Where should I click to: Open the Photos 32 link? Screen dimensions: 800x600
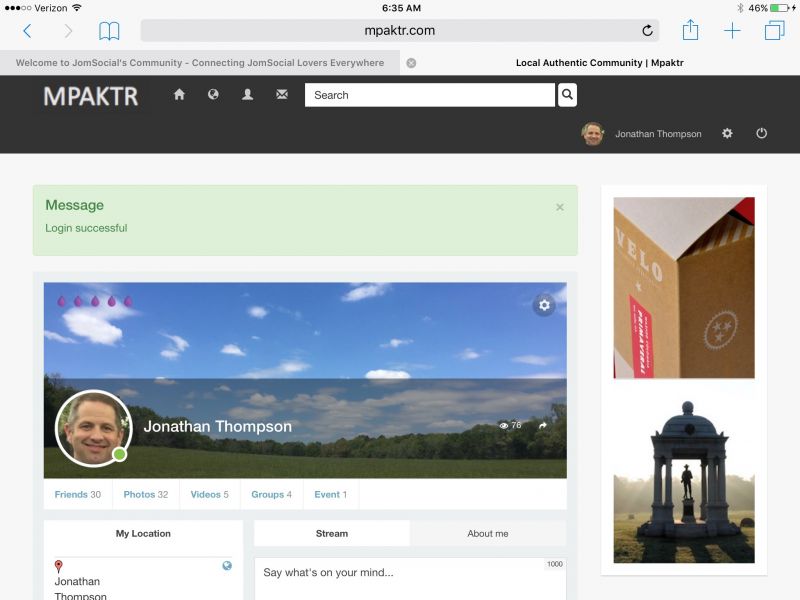(x=145, y=494)
